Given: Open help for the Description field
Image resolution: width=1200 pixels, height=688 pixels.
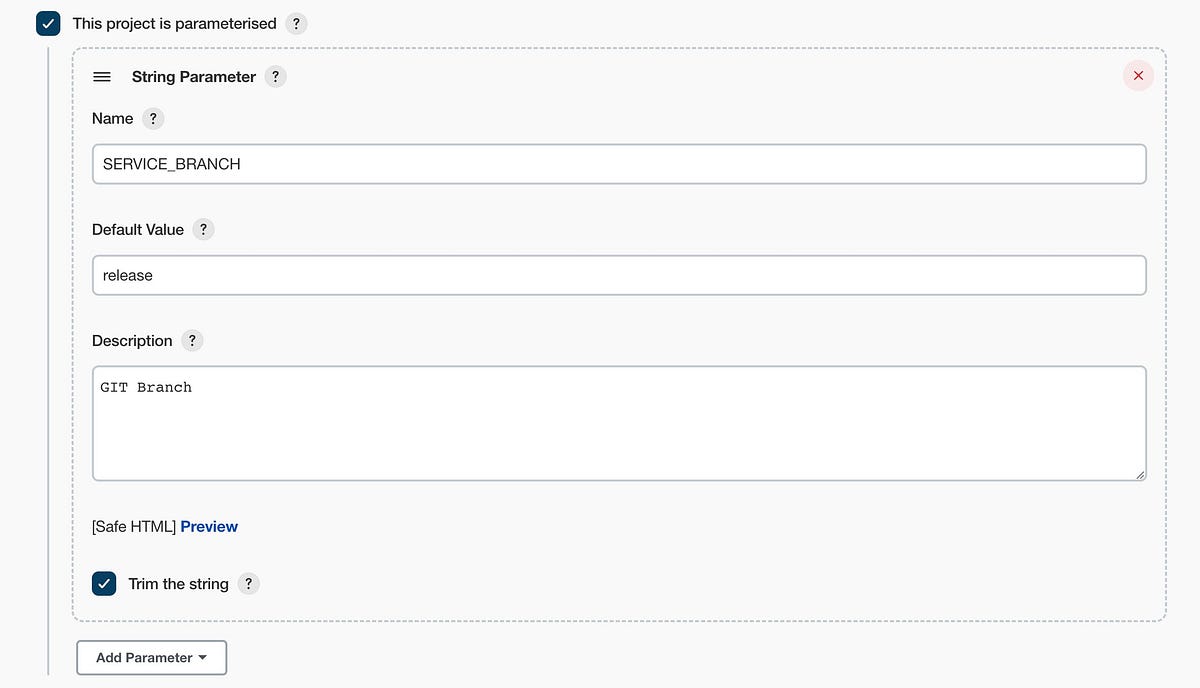Looking at the screenshot, I should point(192,340).
